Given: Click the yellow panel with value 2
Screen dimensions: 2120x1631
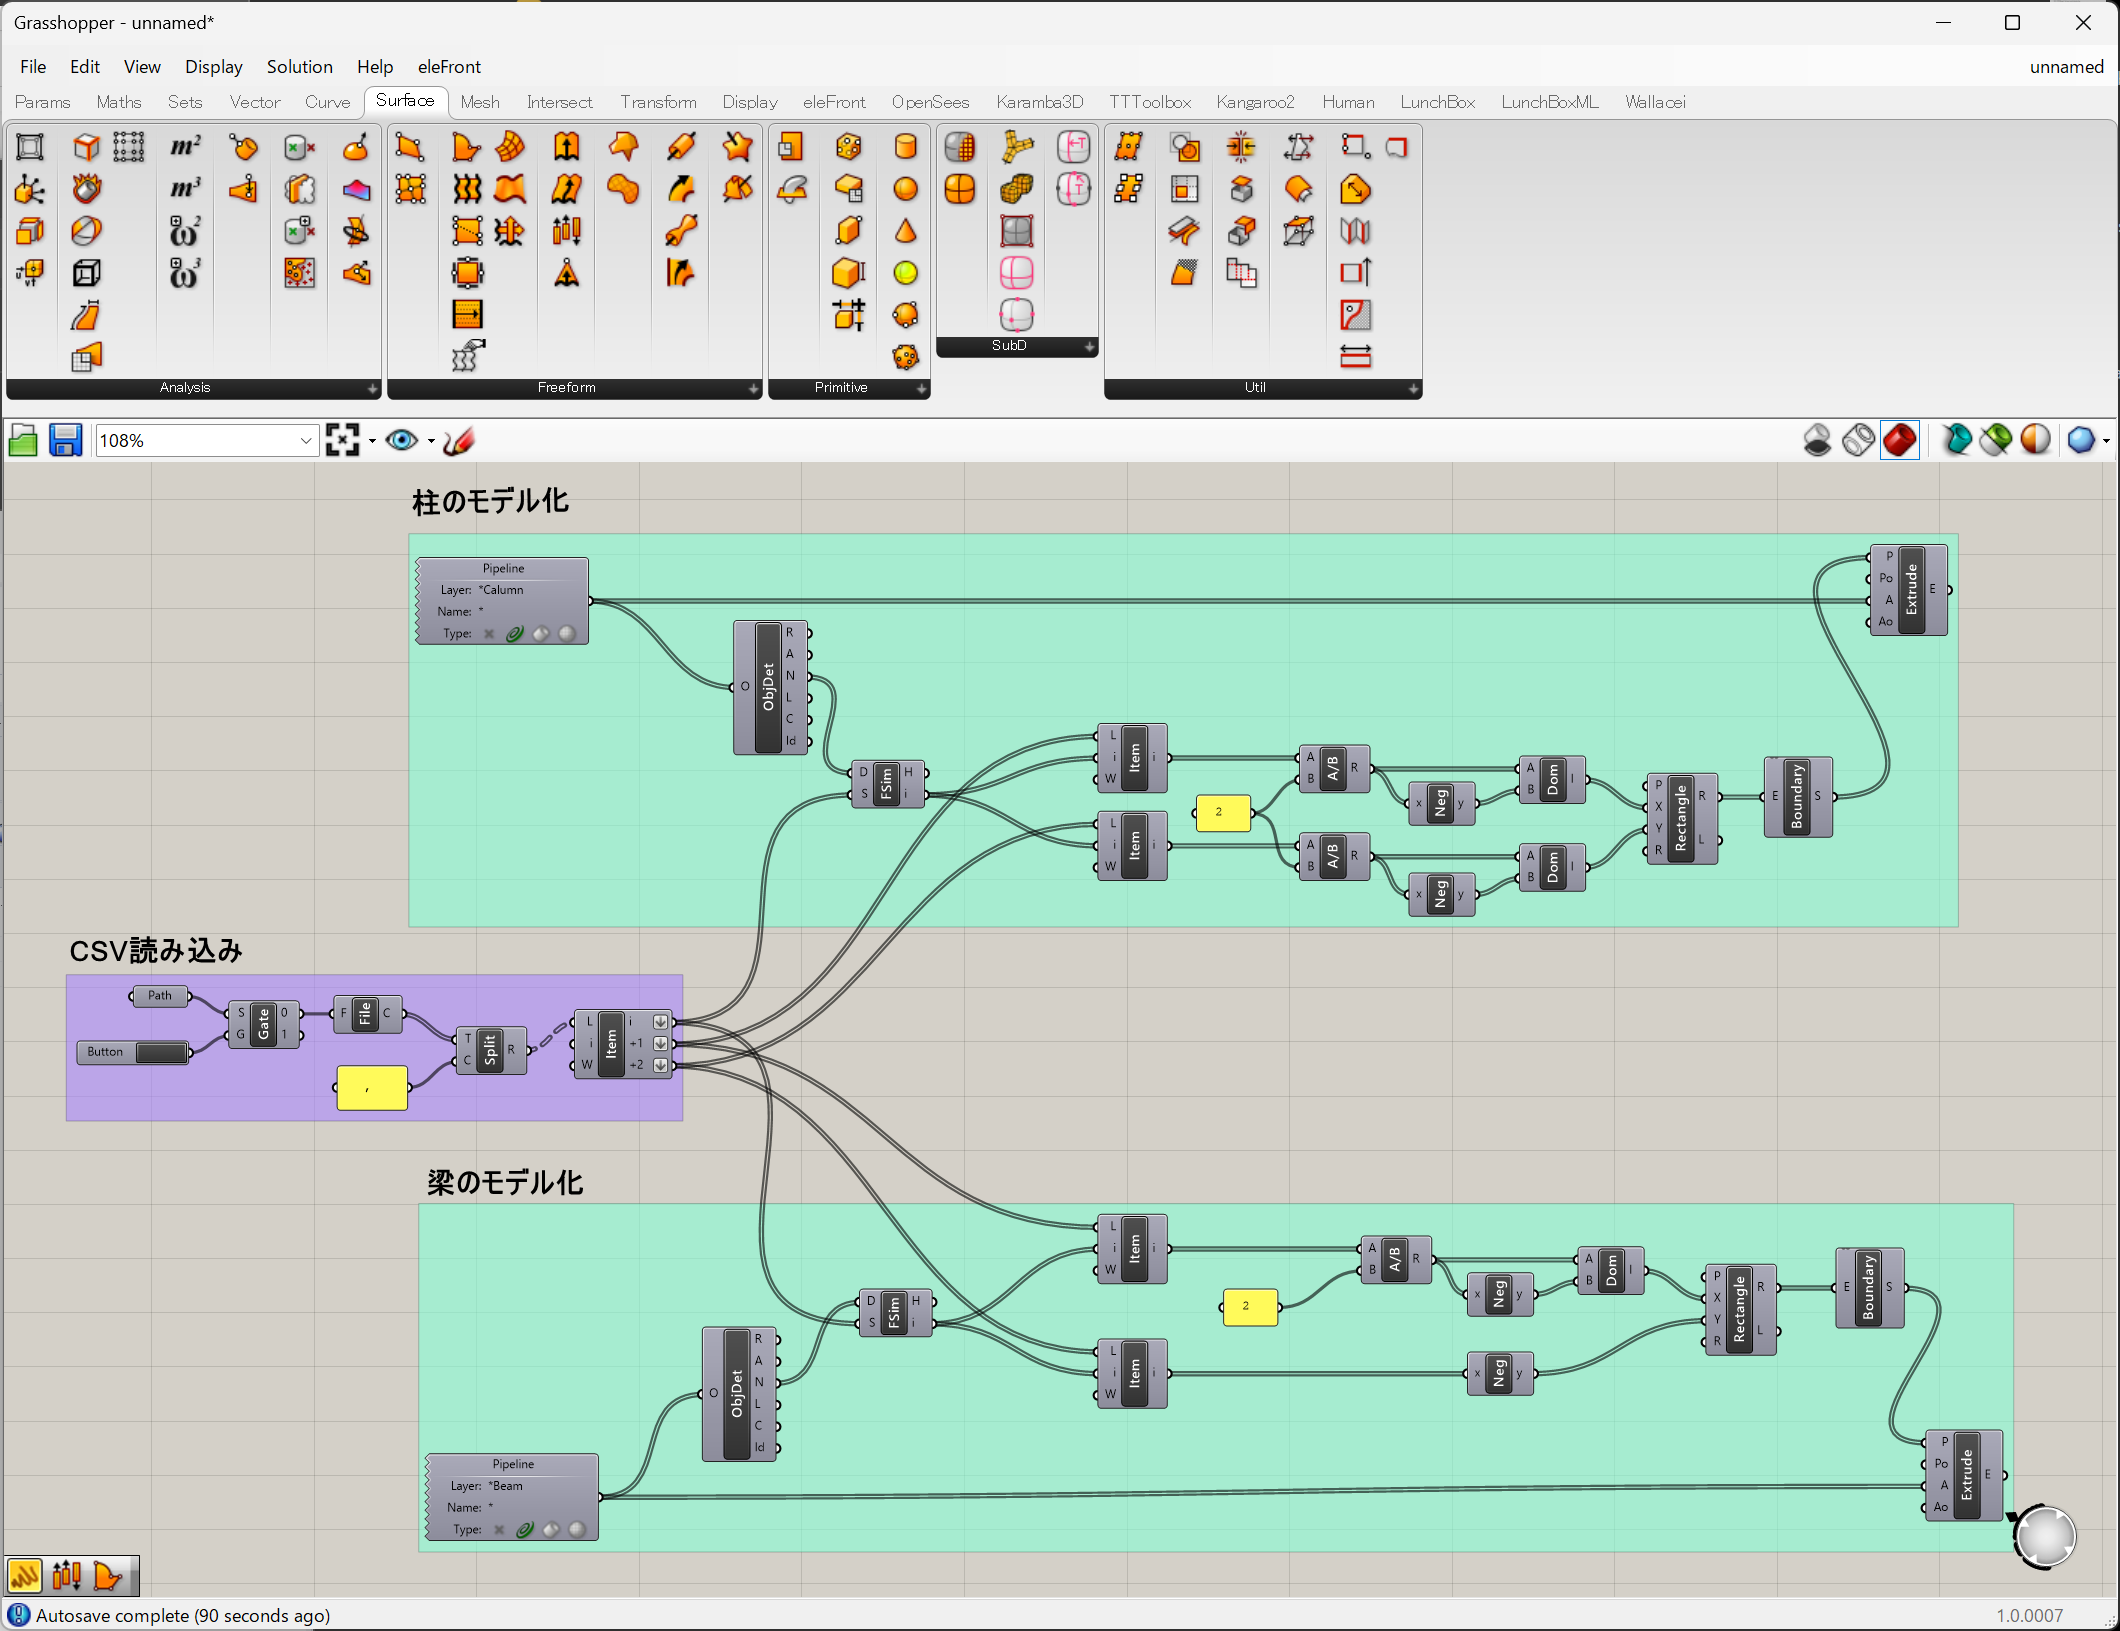Looking at the screenshot, I should [x=1222, y=812].
